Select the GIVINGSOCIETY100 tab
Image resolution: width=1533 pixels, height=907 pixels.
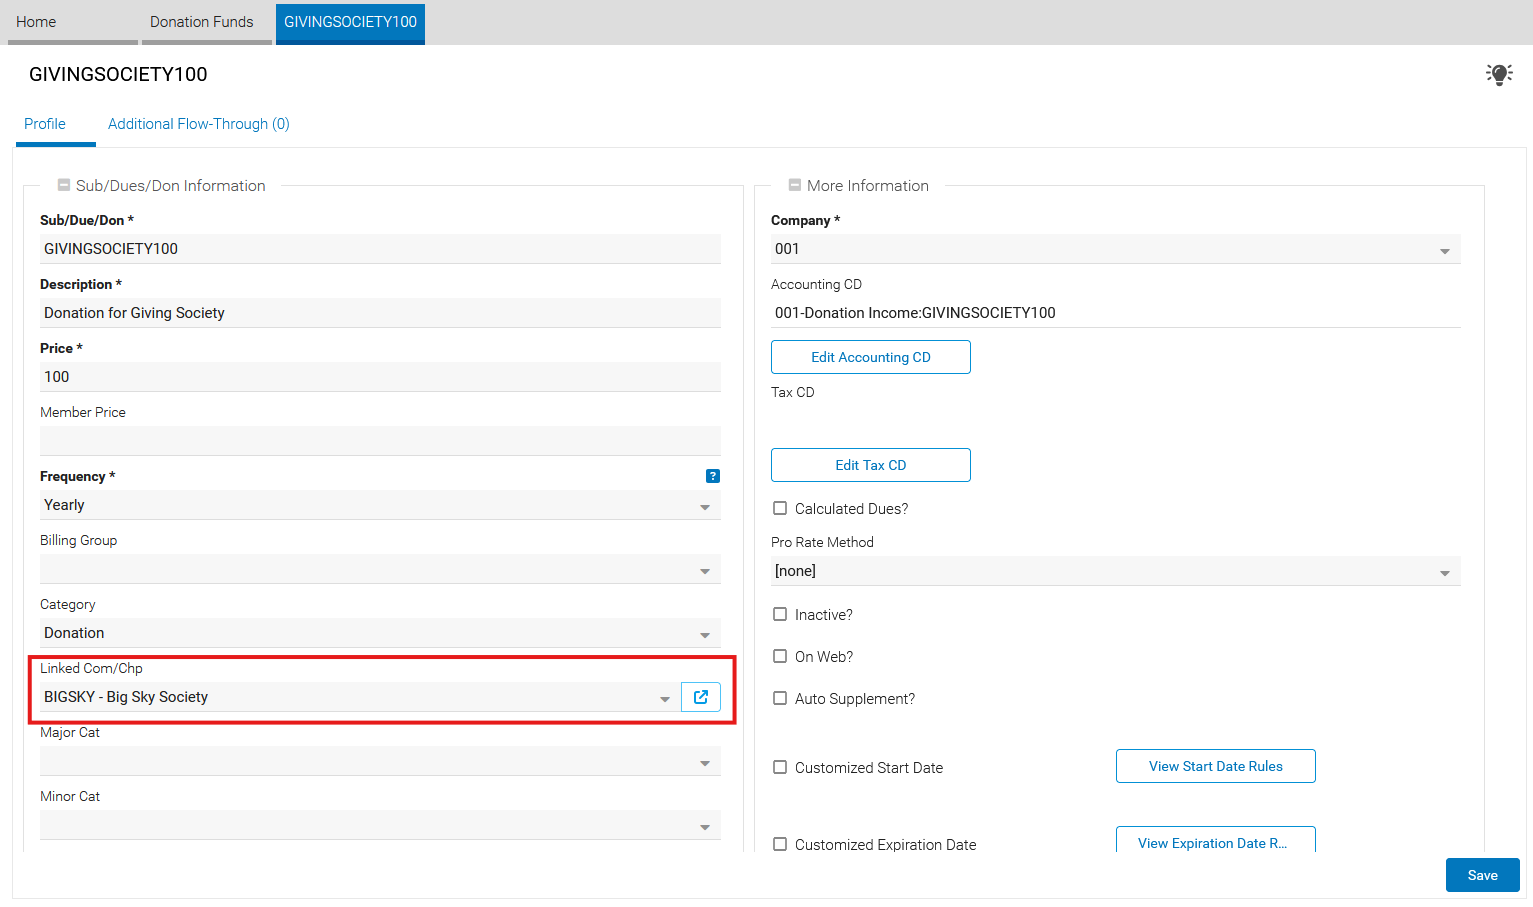pos(350,22)
